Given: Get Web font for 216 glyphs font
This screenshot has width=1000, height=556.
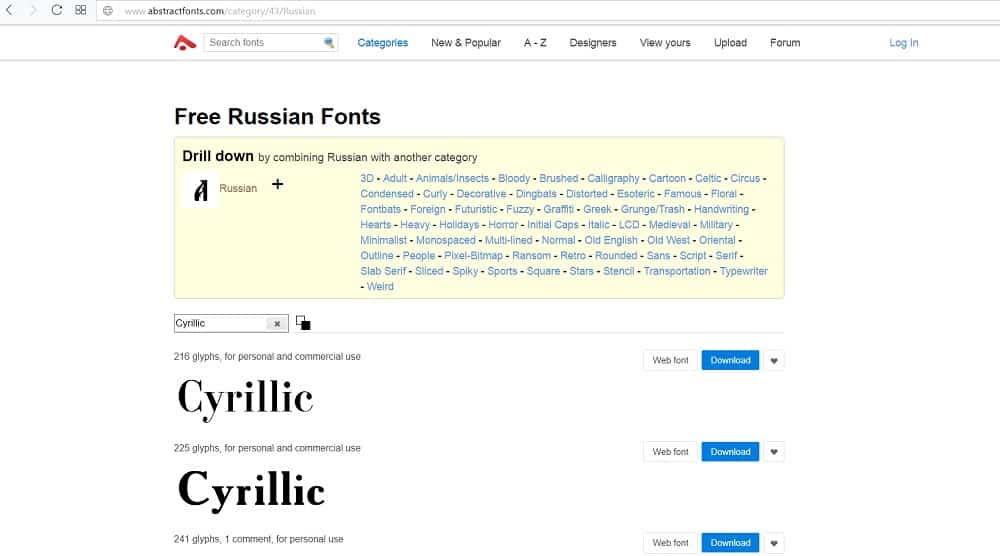Looking at the screenshot, I should (670, 360).
